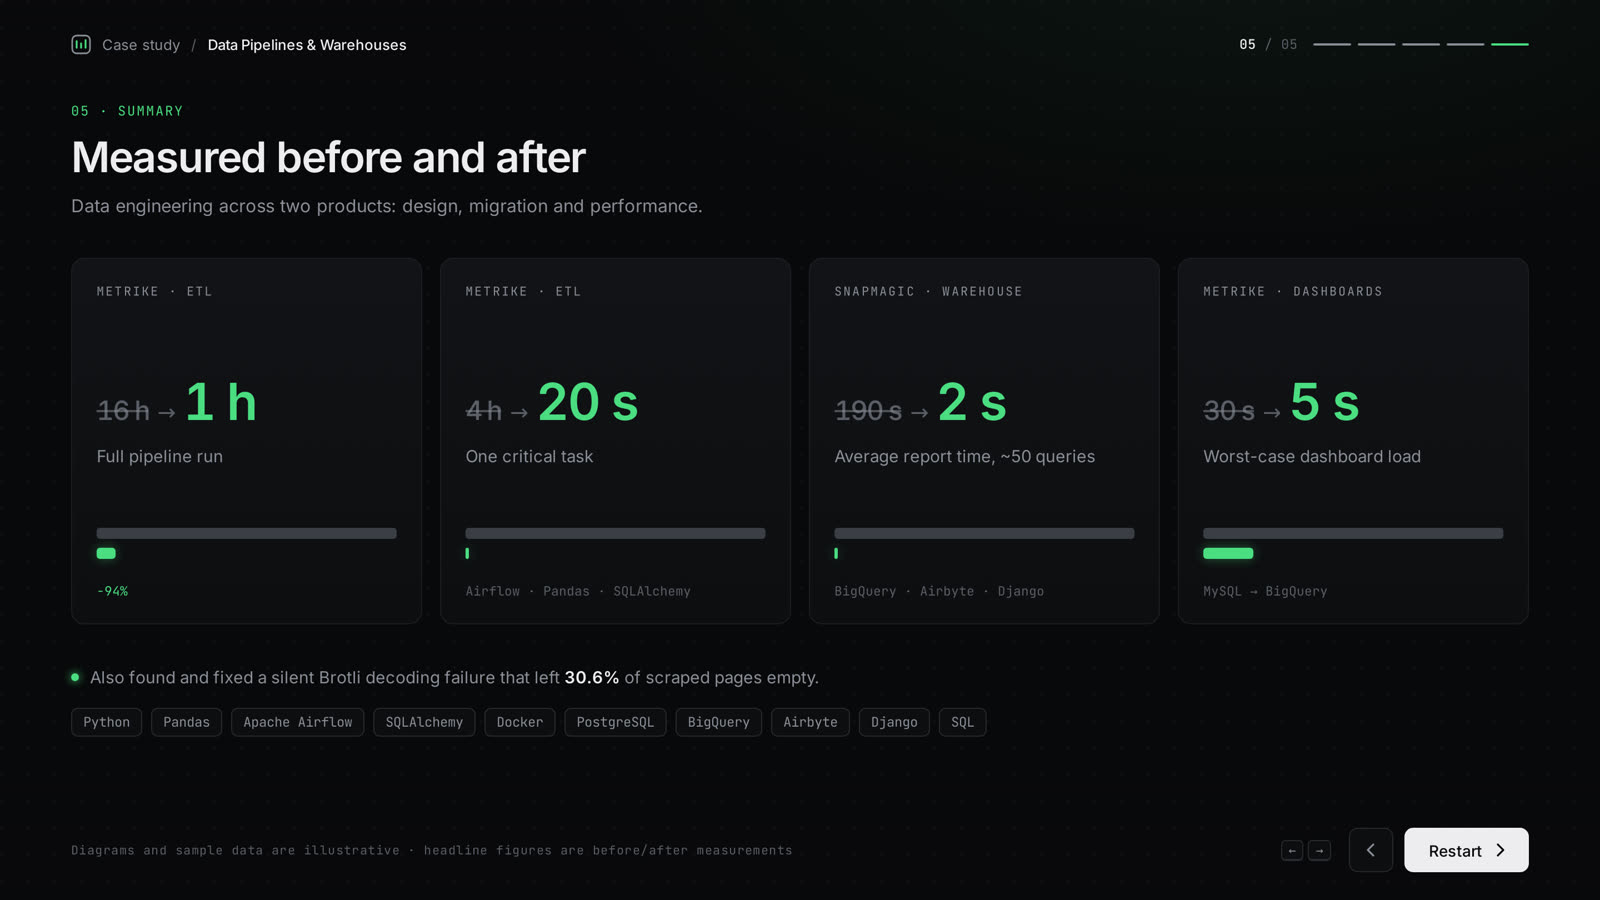
Task: Click the 'MySQL → BigQuery' label
Action: [1265, 591]
